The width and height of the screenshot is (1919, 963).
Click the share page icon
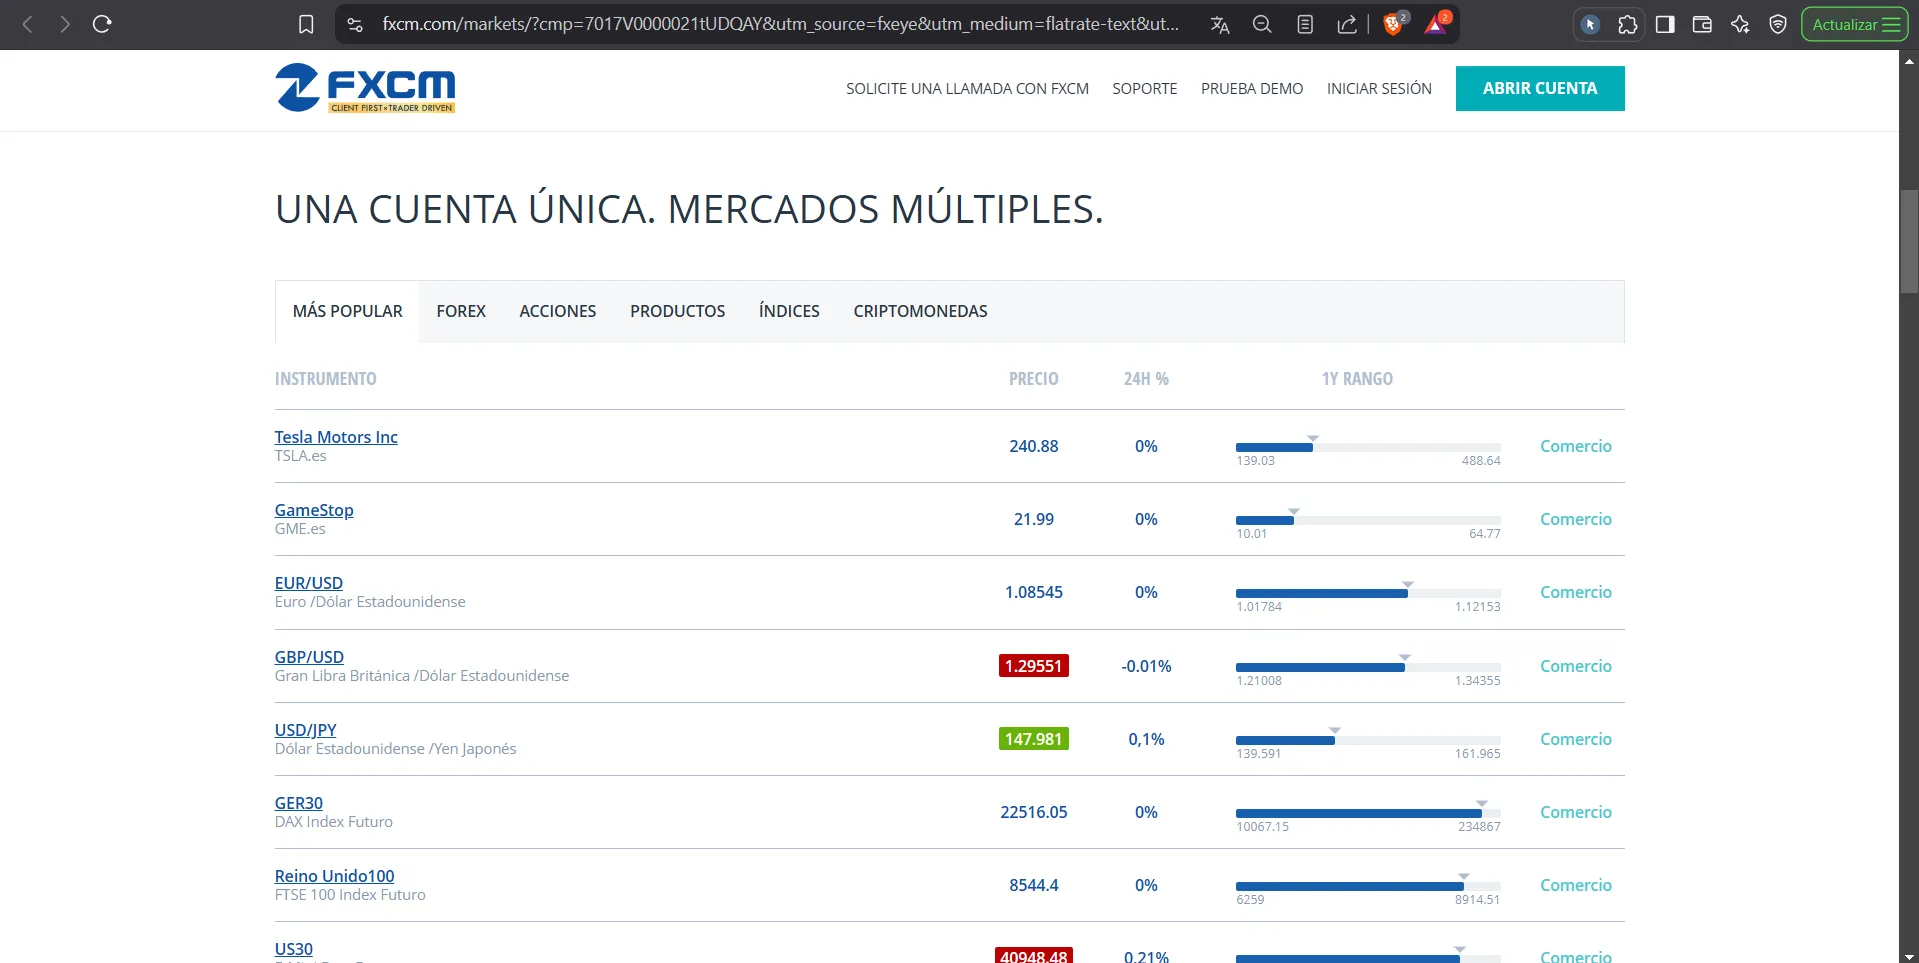tap(1347, 24)
